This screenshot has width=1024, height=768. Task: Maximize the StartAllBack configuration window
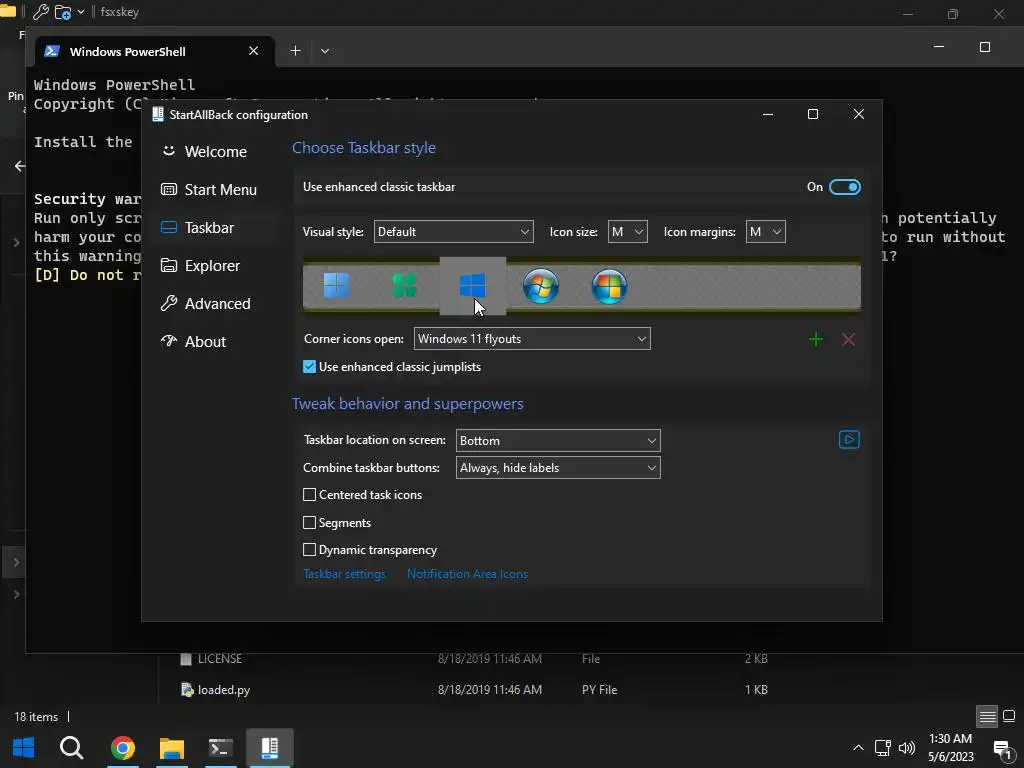point(812,114)
